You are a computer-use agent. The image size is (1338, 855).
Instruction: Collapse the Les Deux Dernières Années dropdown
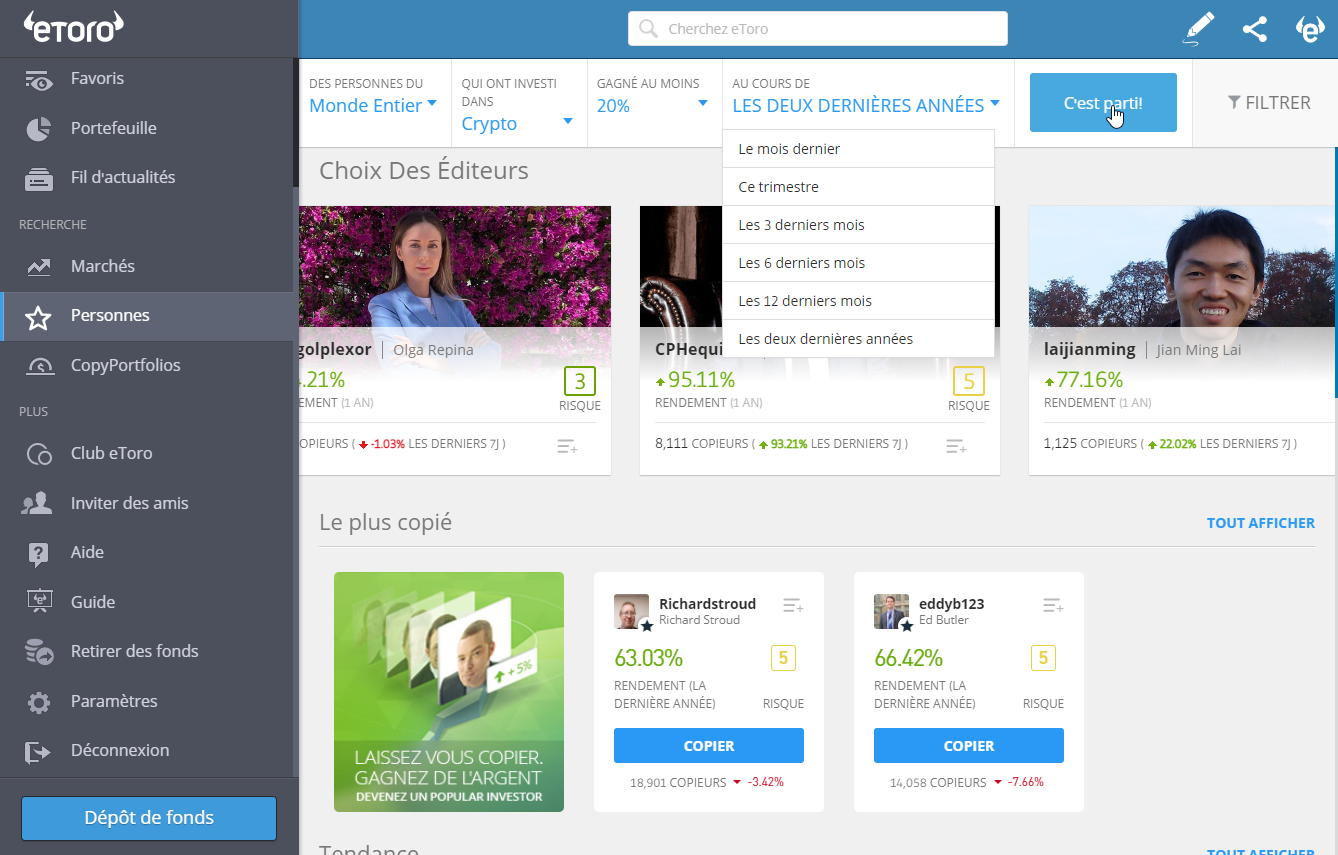[x=866, y=106]
